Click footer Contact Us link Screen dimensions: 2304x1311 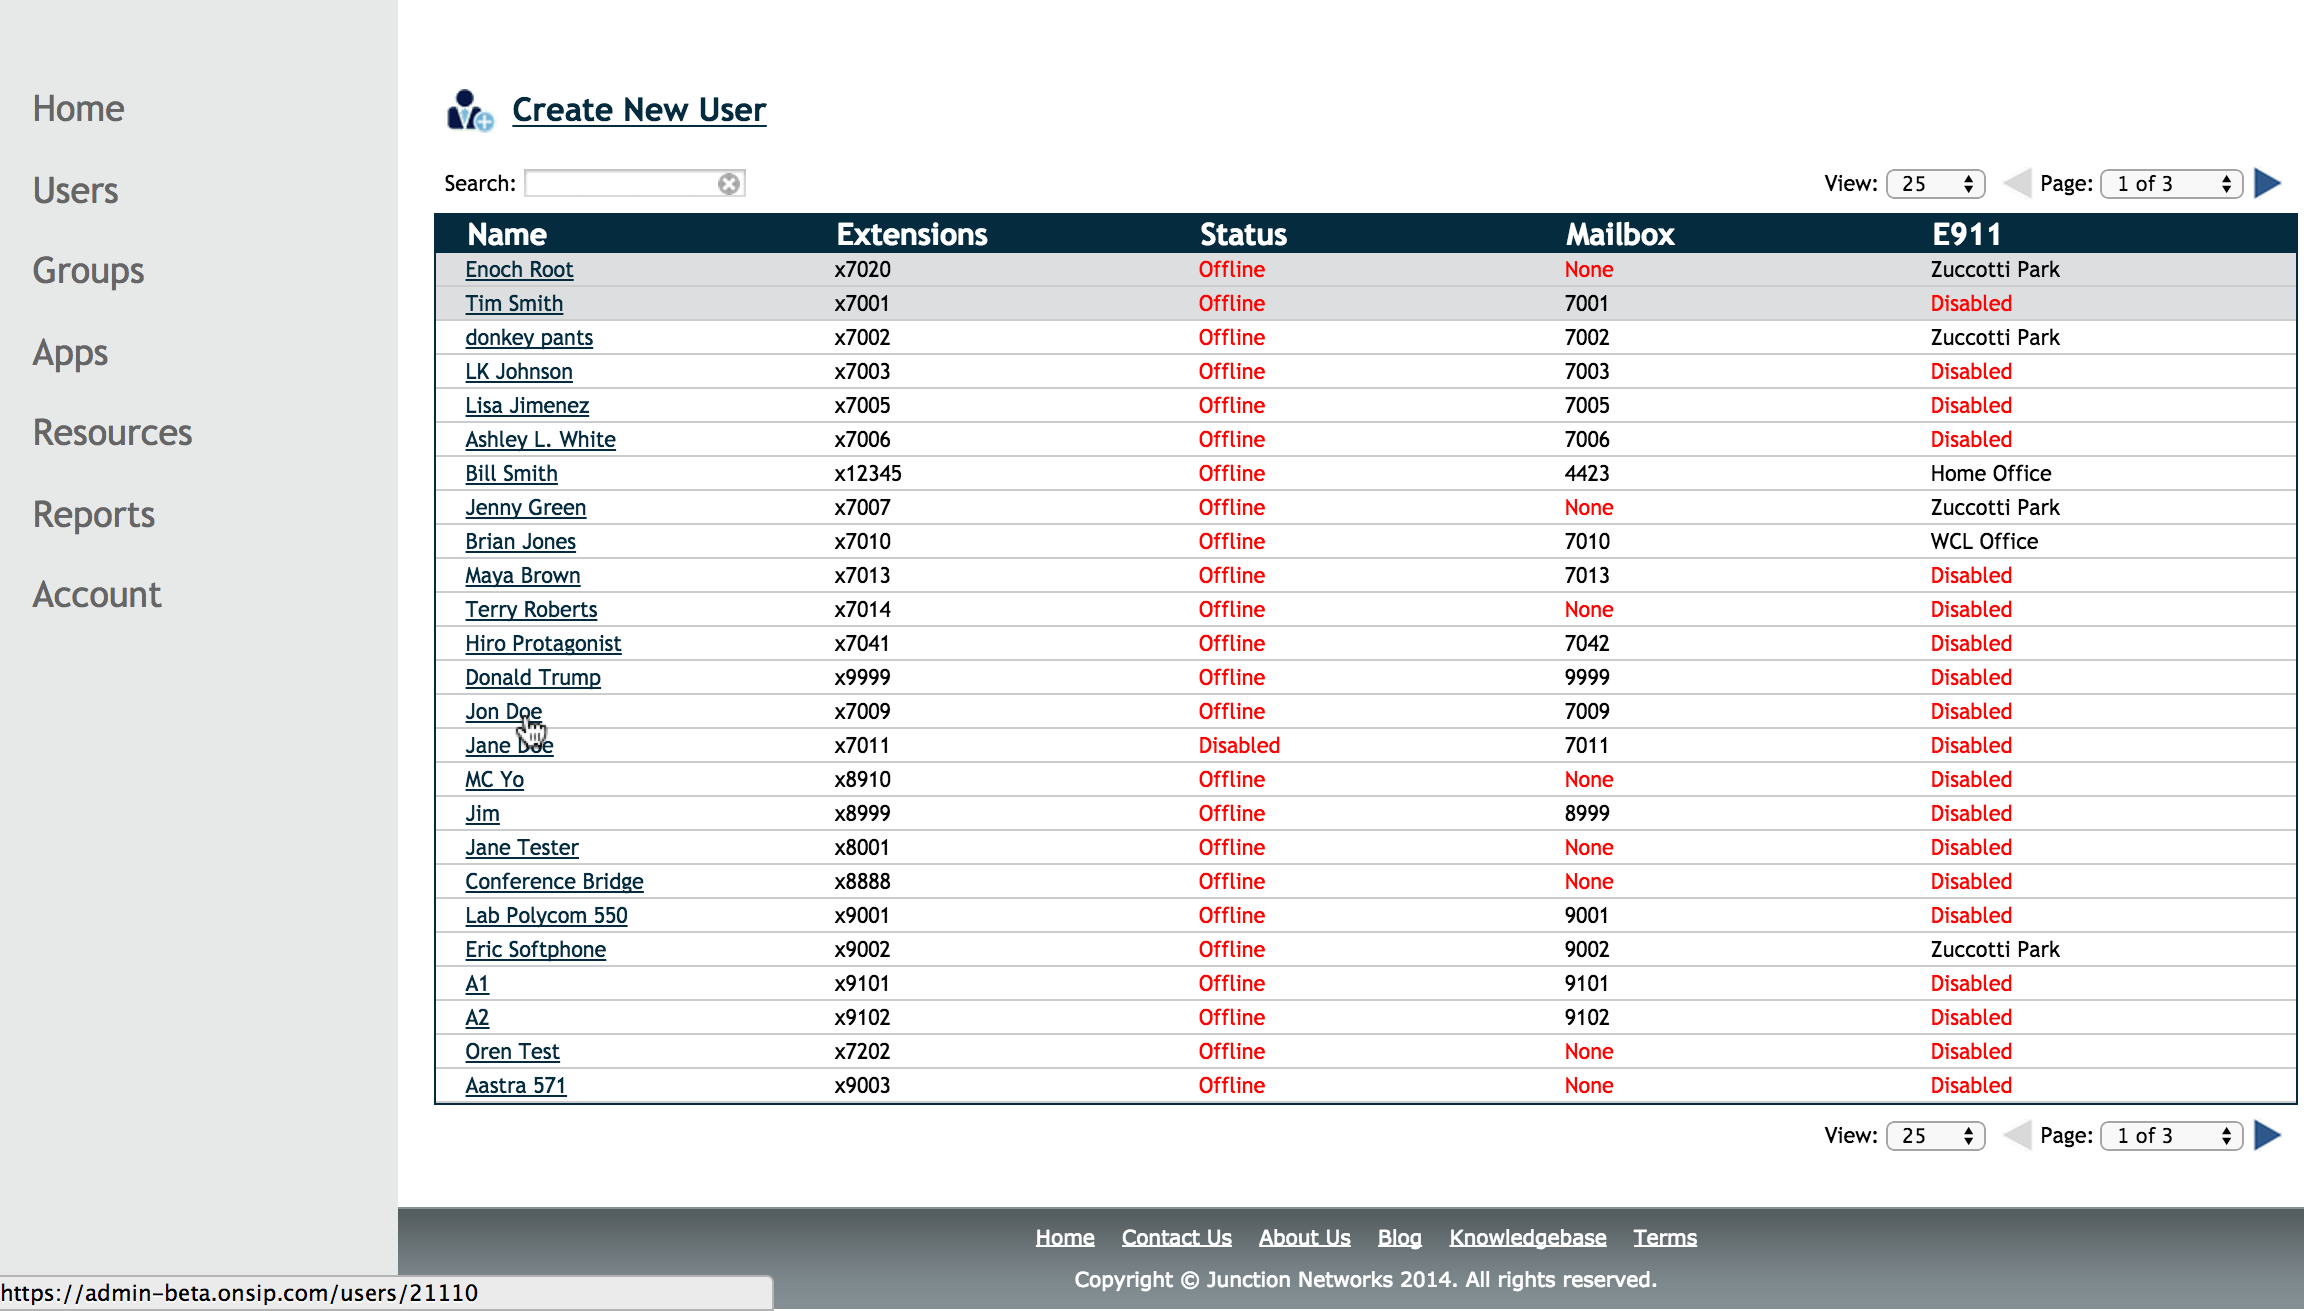click(1177, 1238)
